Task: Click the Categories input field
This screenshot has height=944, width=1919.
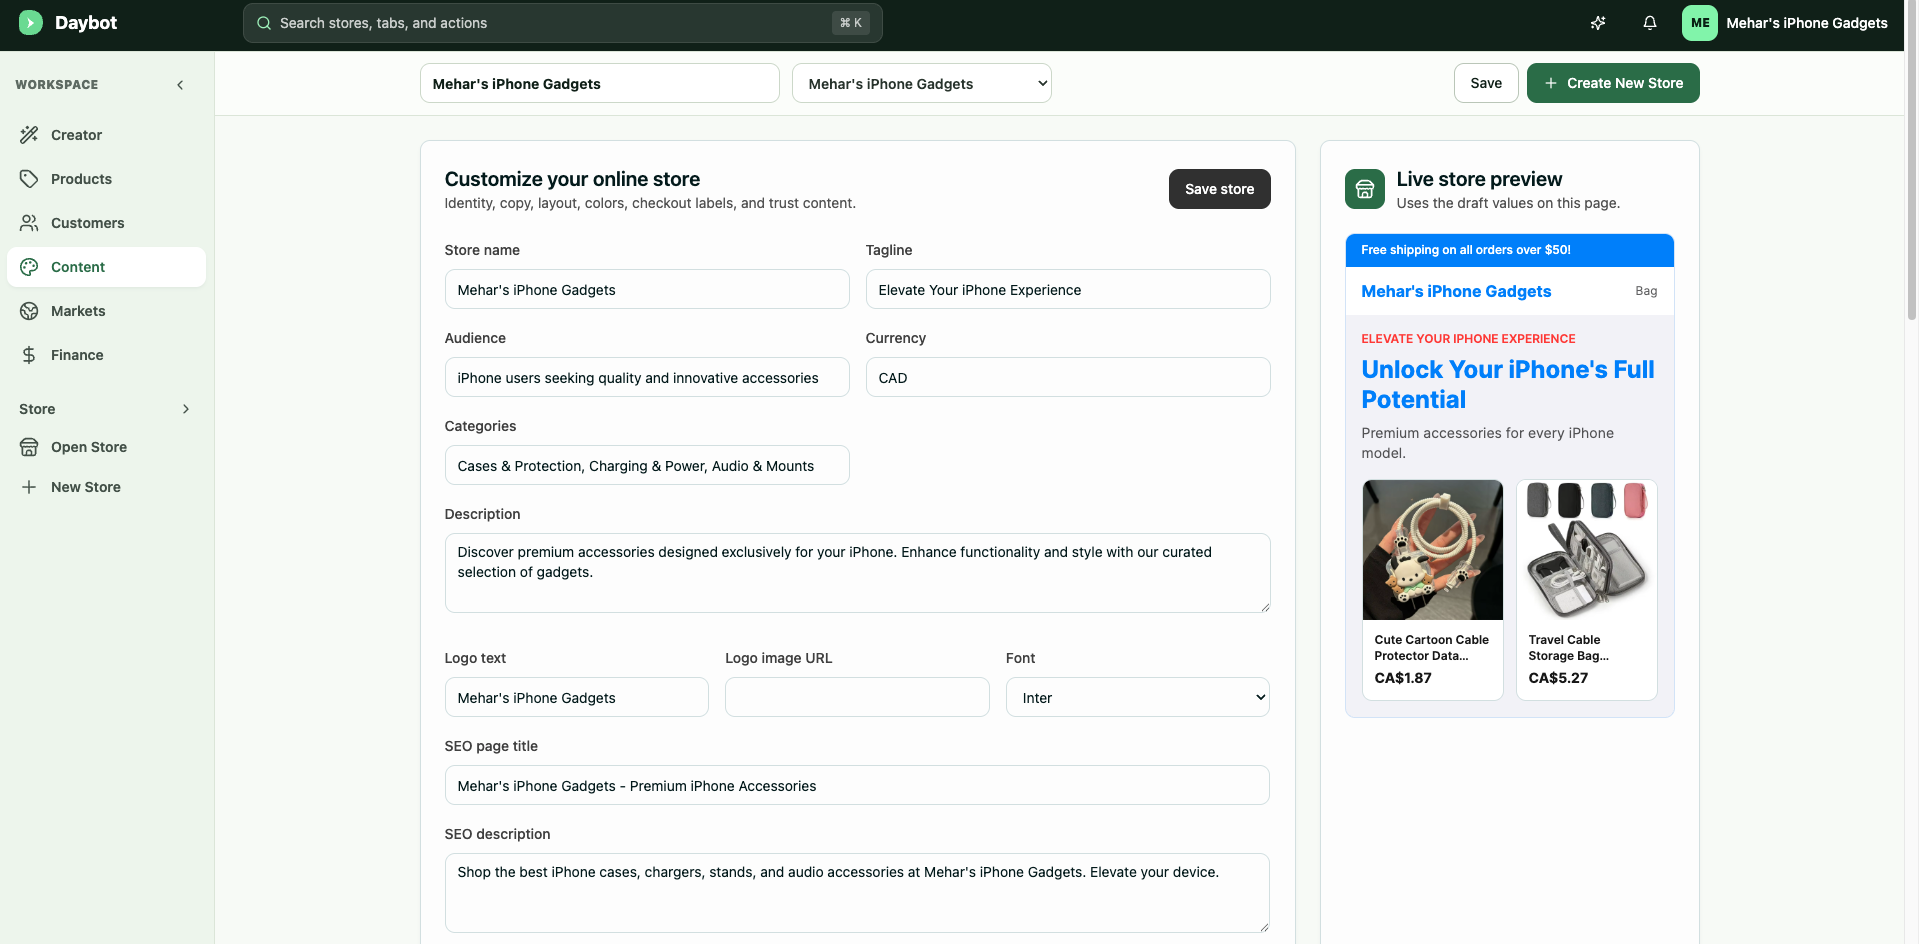Action: 647,465
